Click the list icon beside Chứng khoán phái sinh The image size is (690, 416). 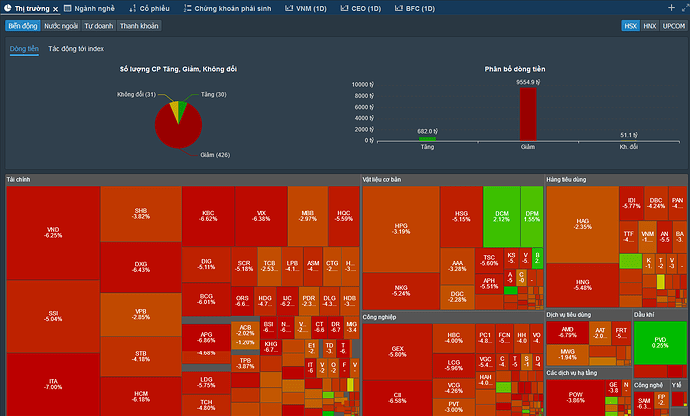point(187,8)
